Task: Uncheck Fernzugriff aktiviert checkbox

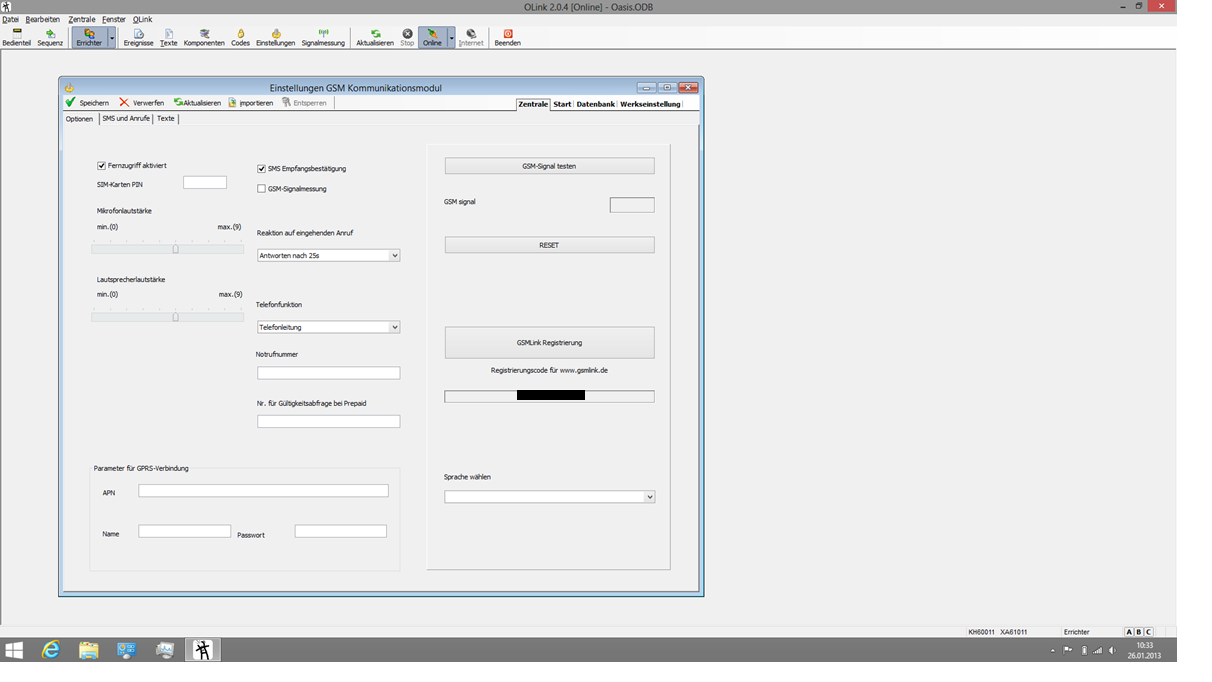Action: [102, 166]
